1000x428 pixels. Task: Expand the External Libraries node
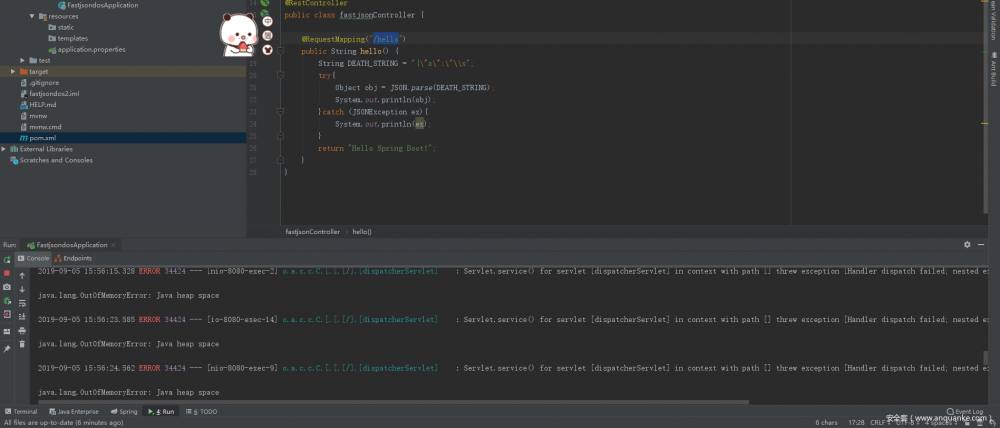pos(4,149)
